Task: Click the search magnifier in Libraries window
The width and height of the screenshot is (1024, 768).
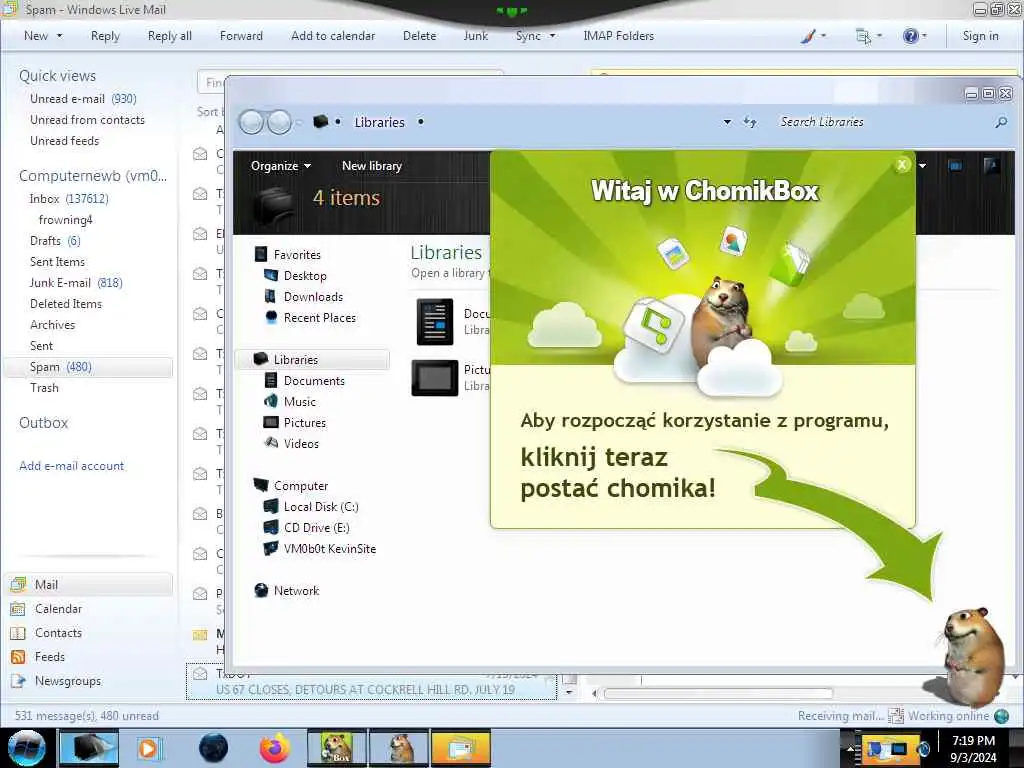Action: (1000, 122)
